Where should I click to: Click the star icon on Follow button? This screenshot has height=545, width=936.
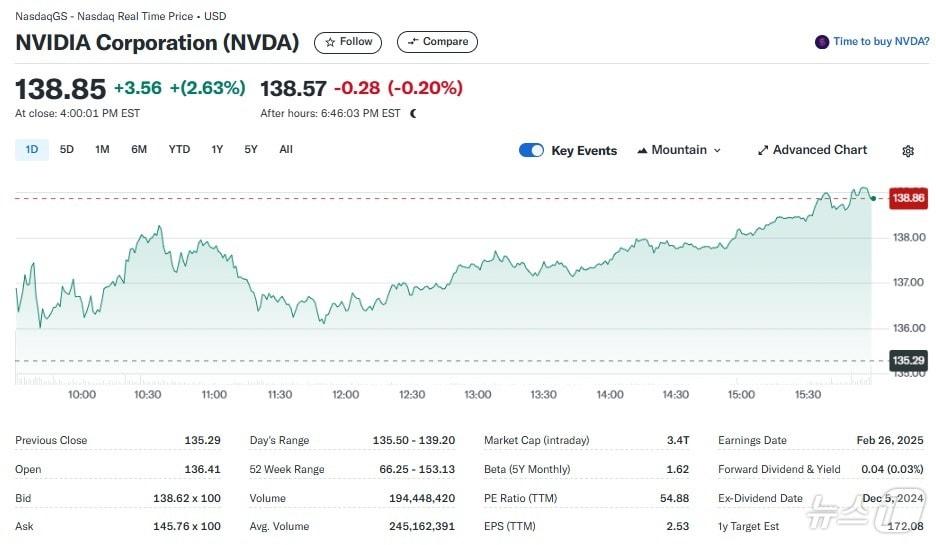[x=330, y=42]
